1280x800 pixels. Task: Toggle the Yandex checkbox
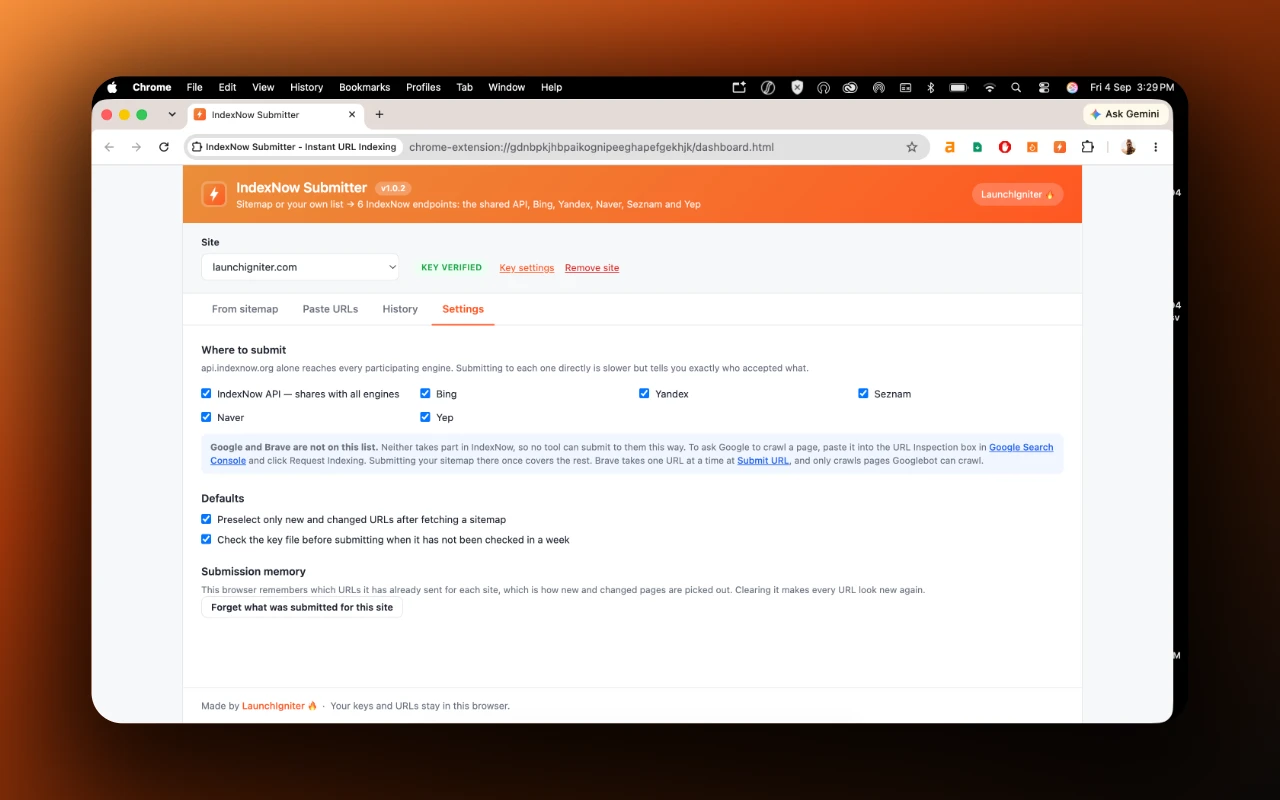click(644, 393)
